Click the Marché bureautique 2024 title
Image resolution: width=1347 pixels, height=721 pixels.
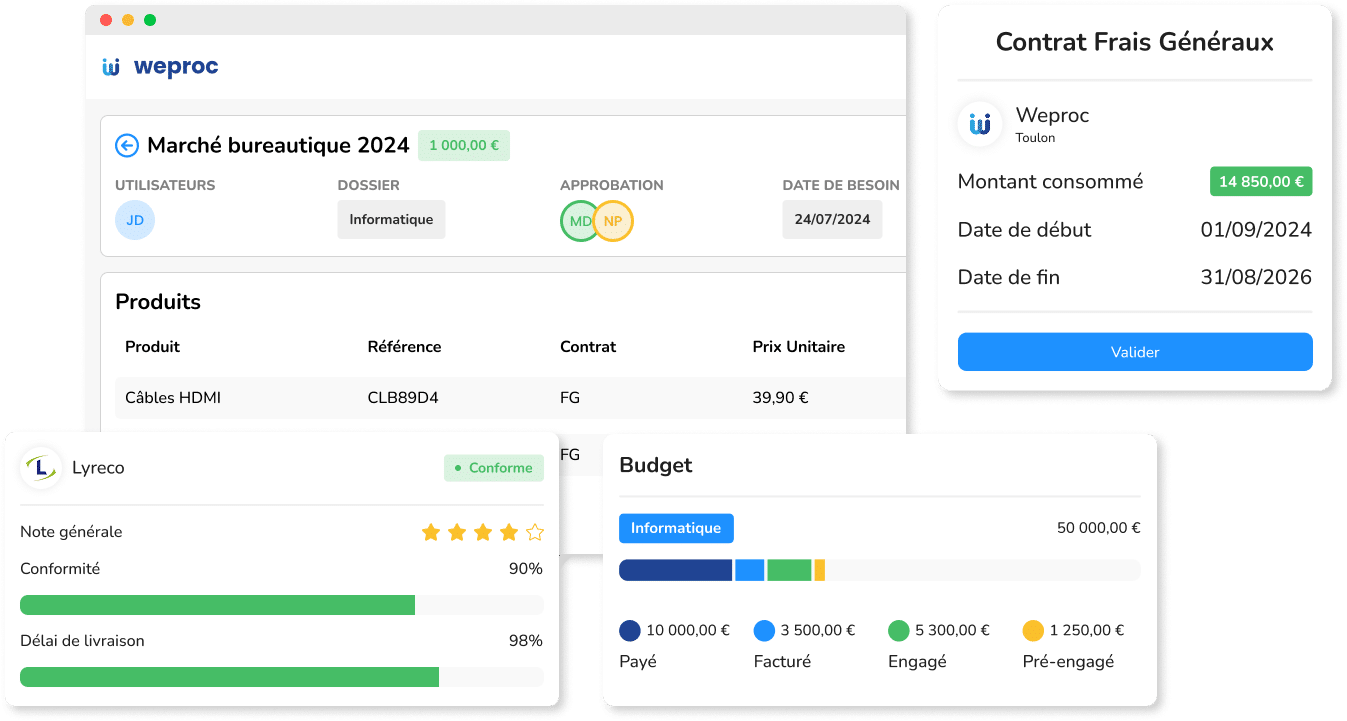click(278, 146)
